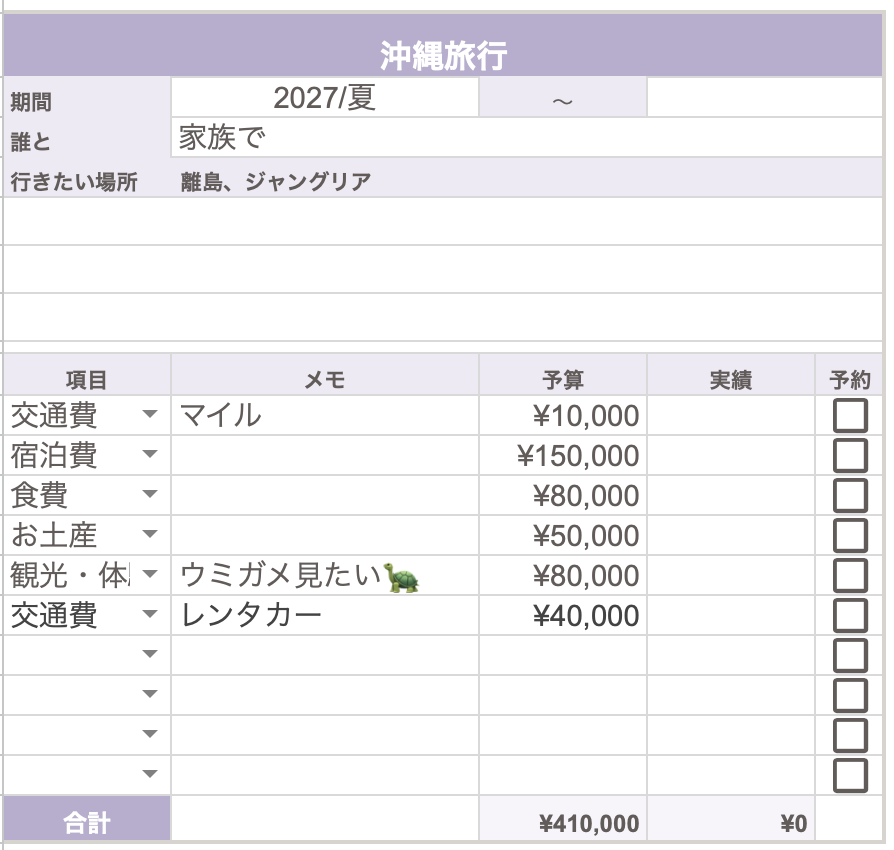
Task: Select the 予算 column header
Action: (563, 375)
